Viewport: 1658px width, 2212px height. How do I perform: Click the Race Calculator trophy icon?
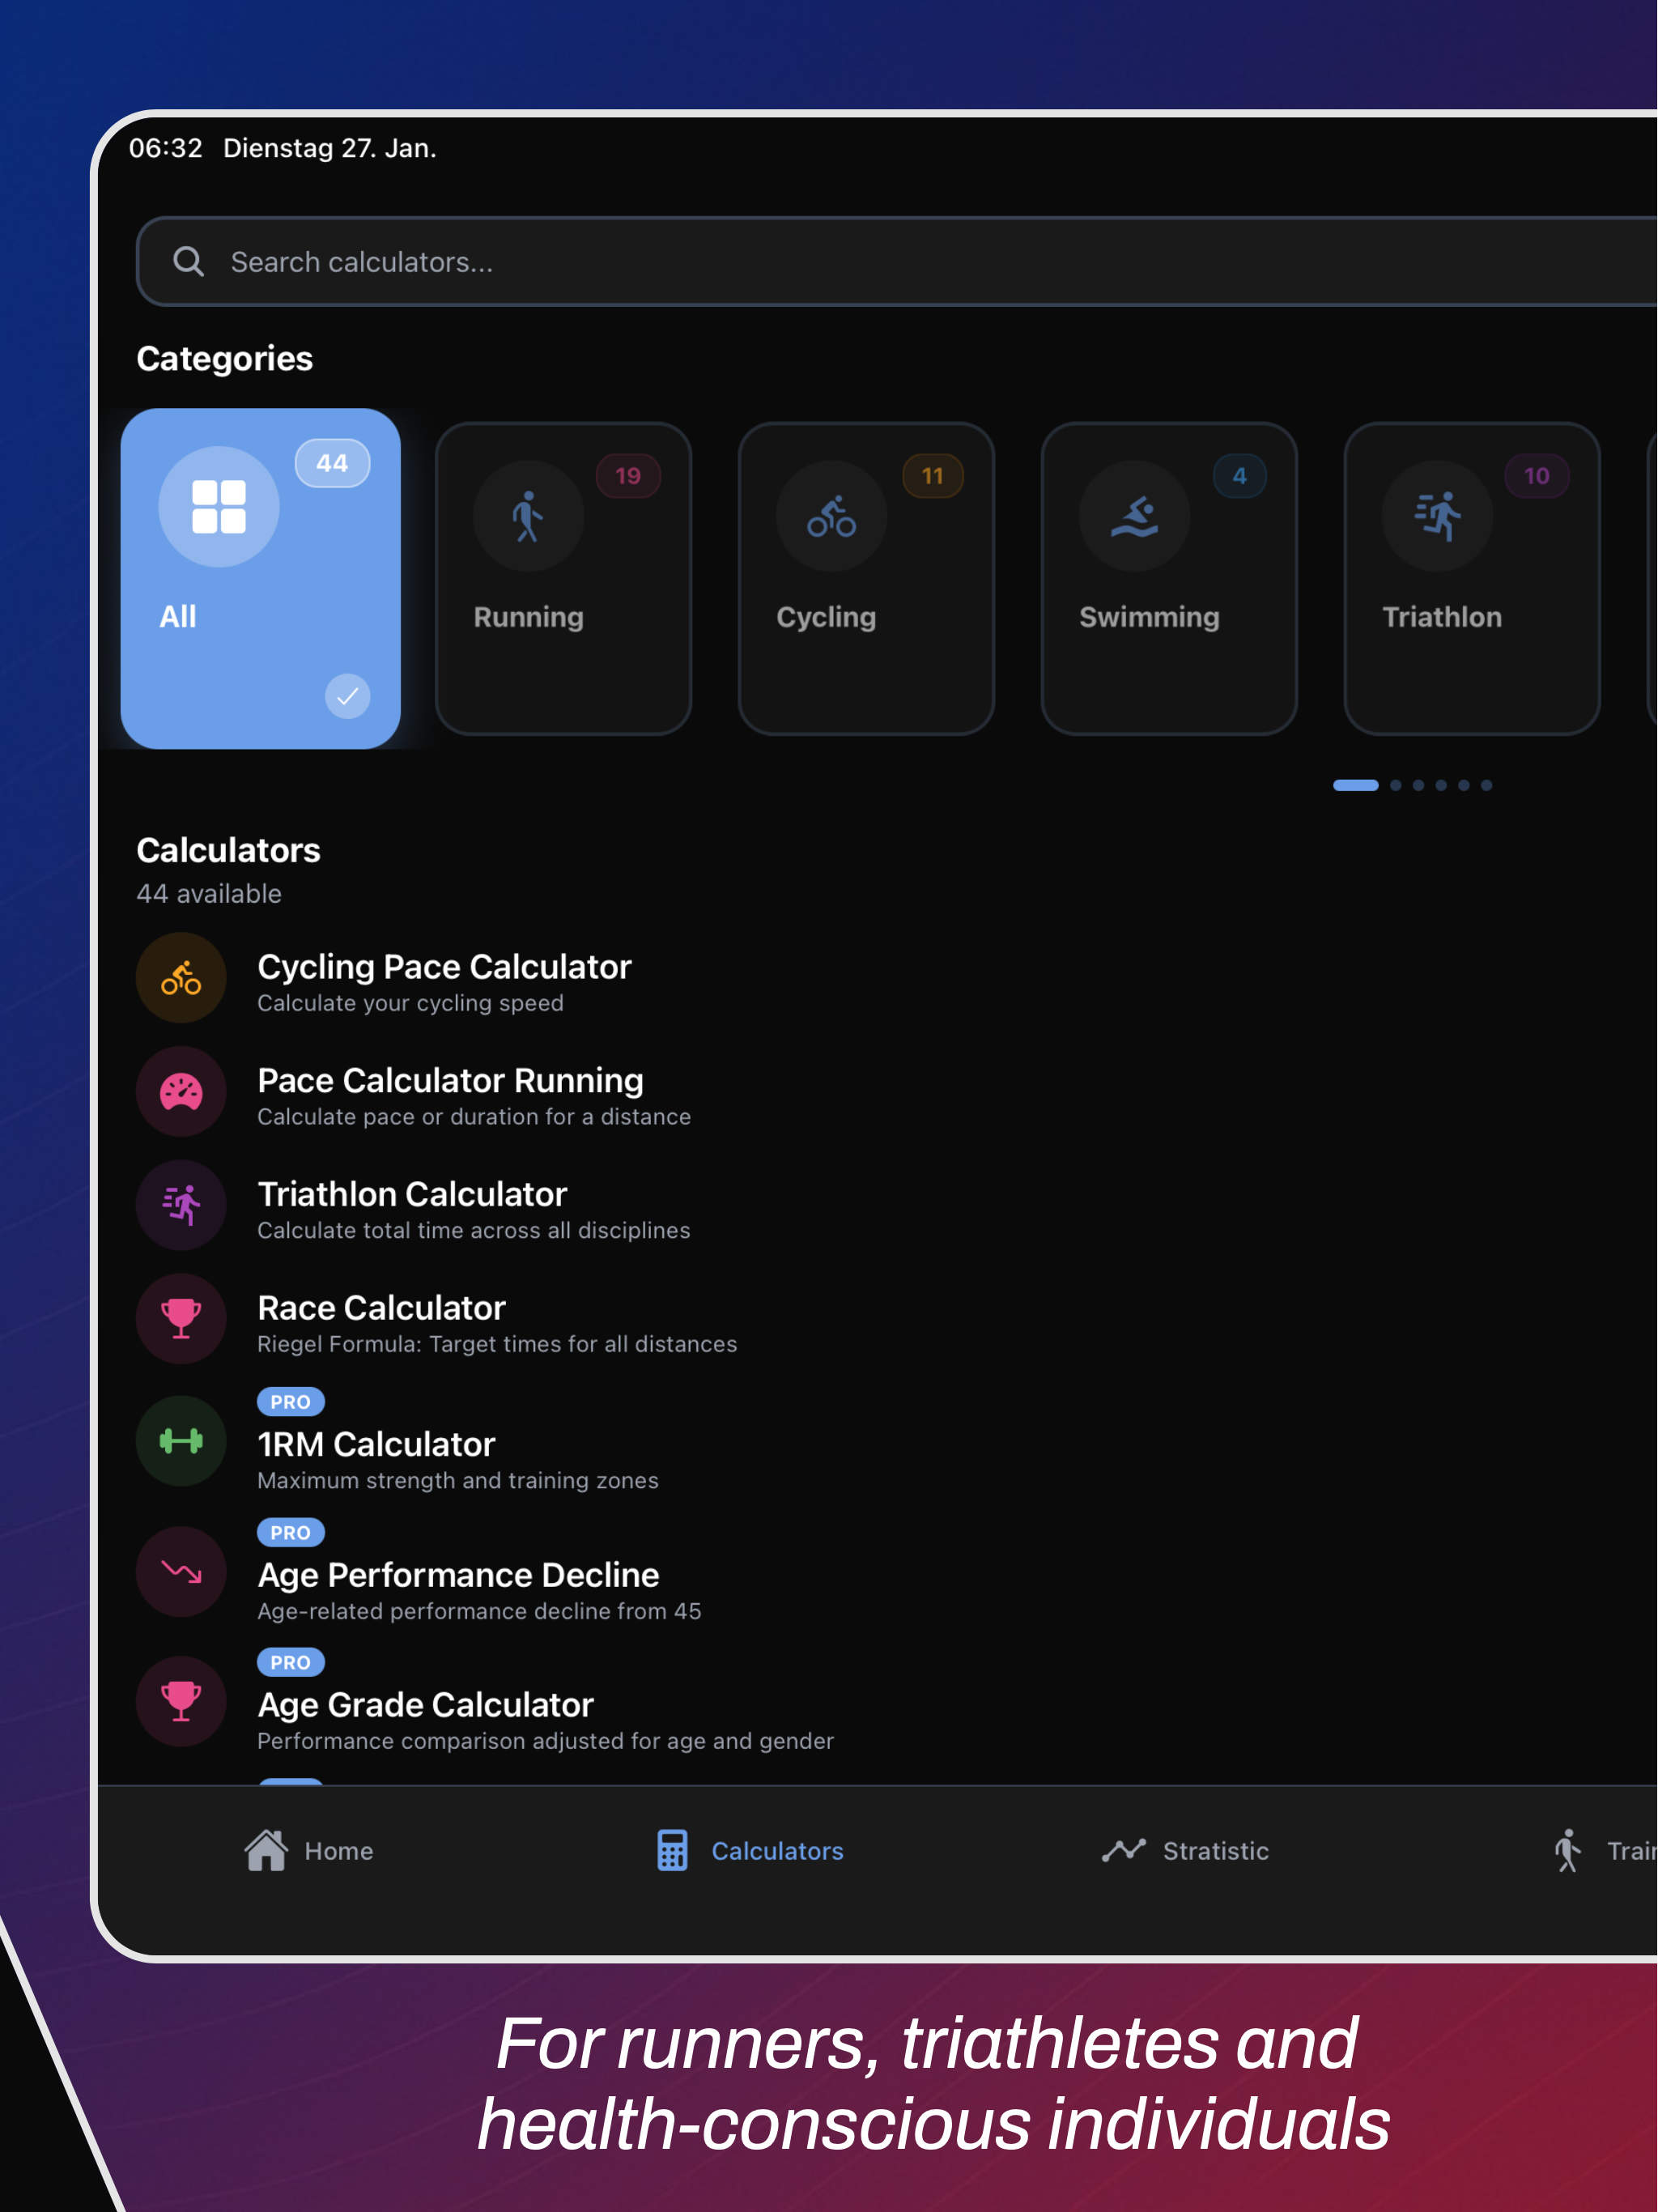click(x=181, y=1319)
